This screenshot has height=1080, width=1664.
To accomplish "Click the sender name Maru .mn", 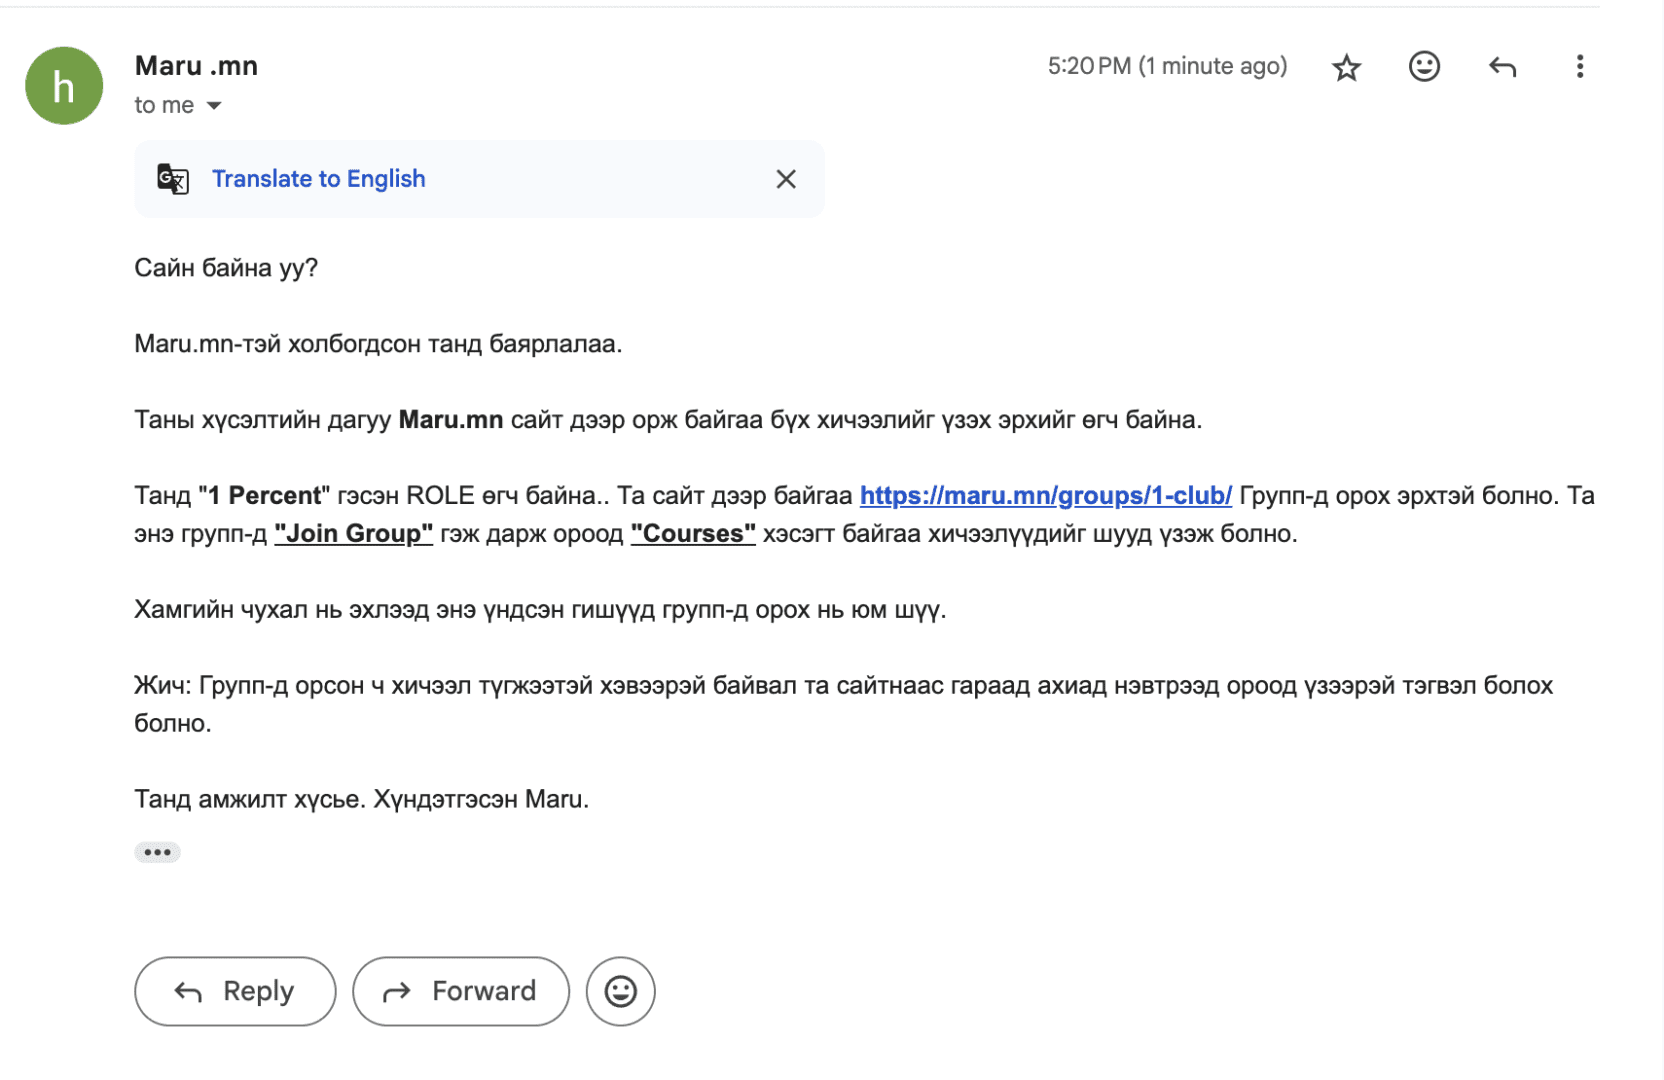I will tap(196, 66).
